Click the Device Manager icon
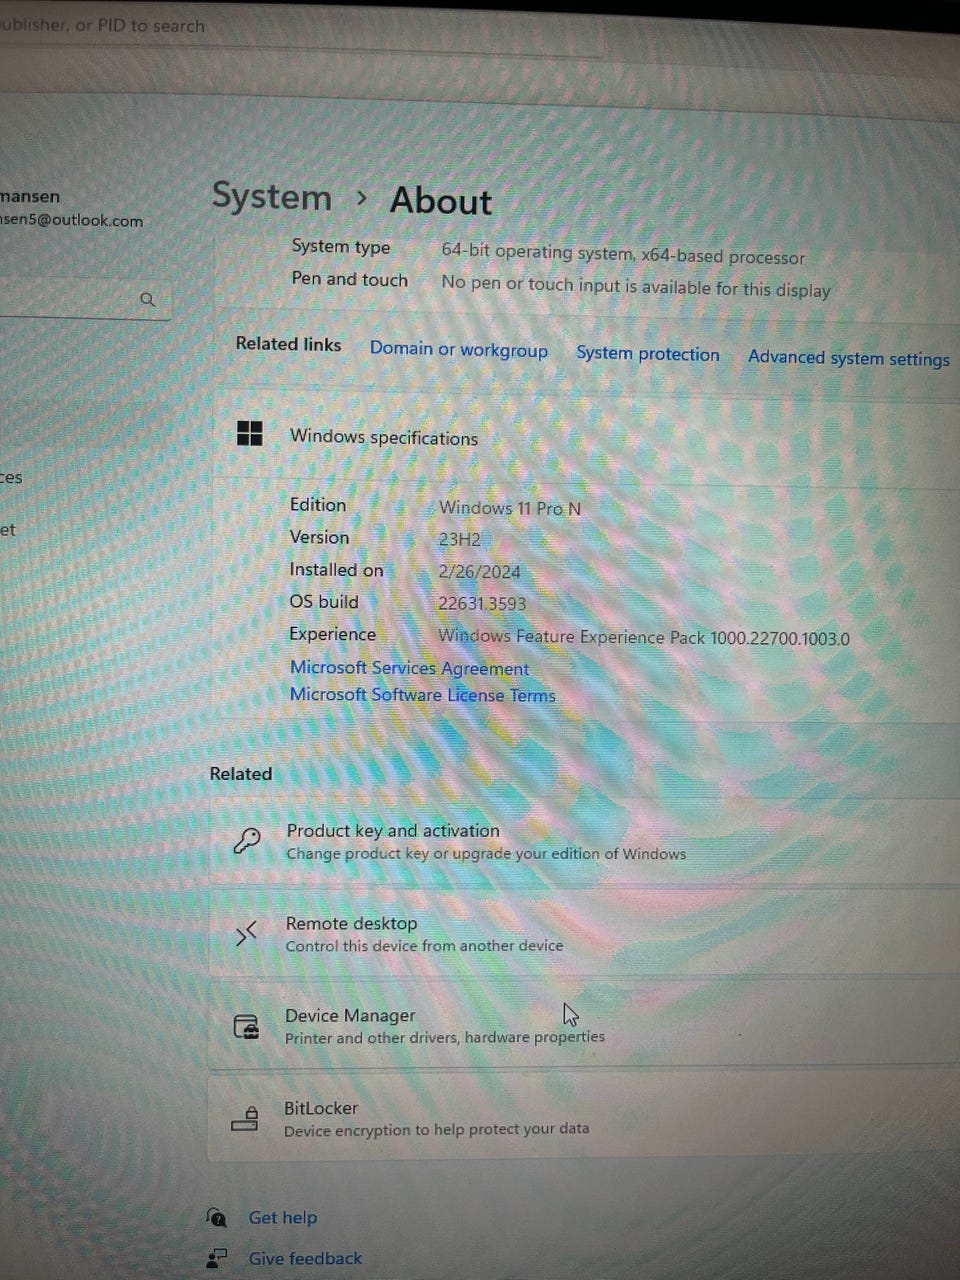 (246, 1026)
